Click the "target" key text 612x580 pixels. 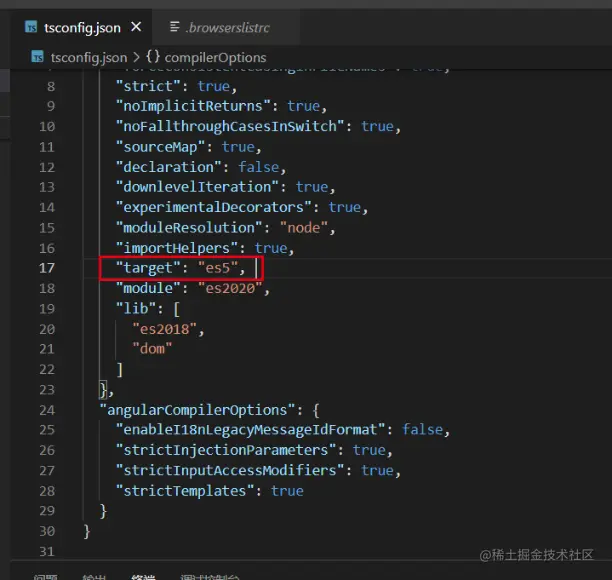point(148,268)
